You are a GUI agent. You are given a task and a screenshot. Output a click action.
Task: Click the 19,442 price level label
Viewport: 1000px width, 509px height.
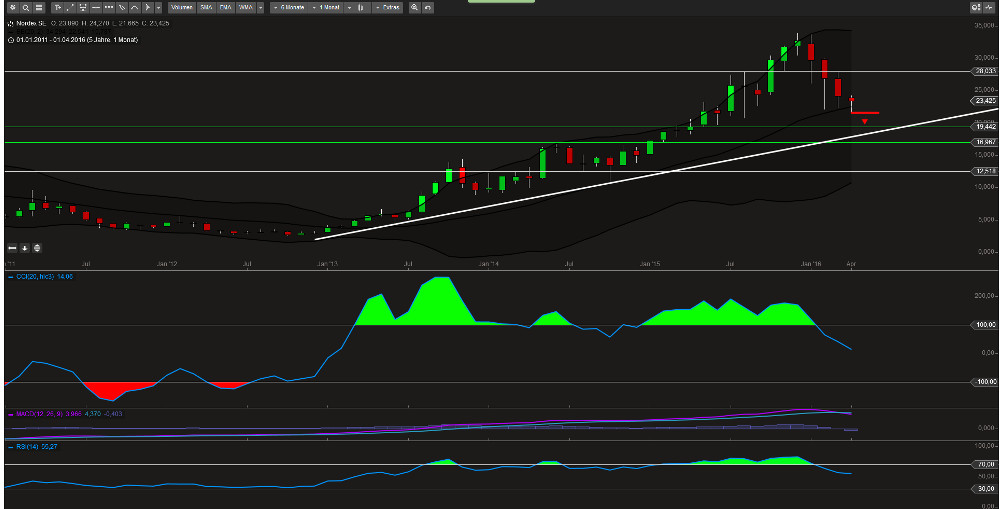tap(984, 127)
